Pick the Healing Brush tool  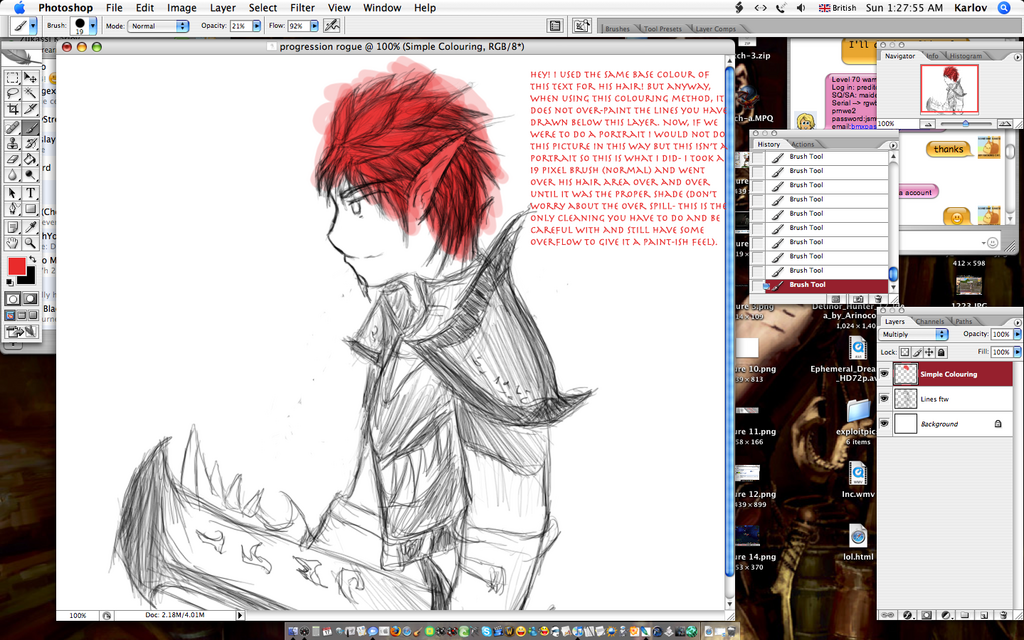tap(12, 127)
